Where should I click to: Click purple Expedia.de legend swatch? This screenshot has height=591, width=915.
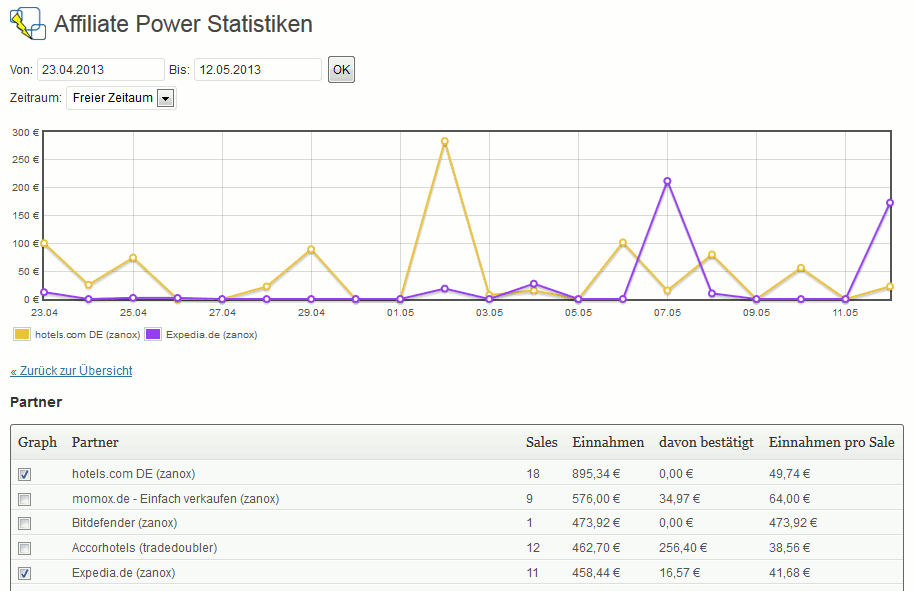[x=153, y=334]
